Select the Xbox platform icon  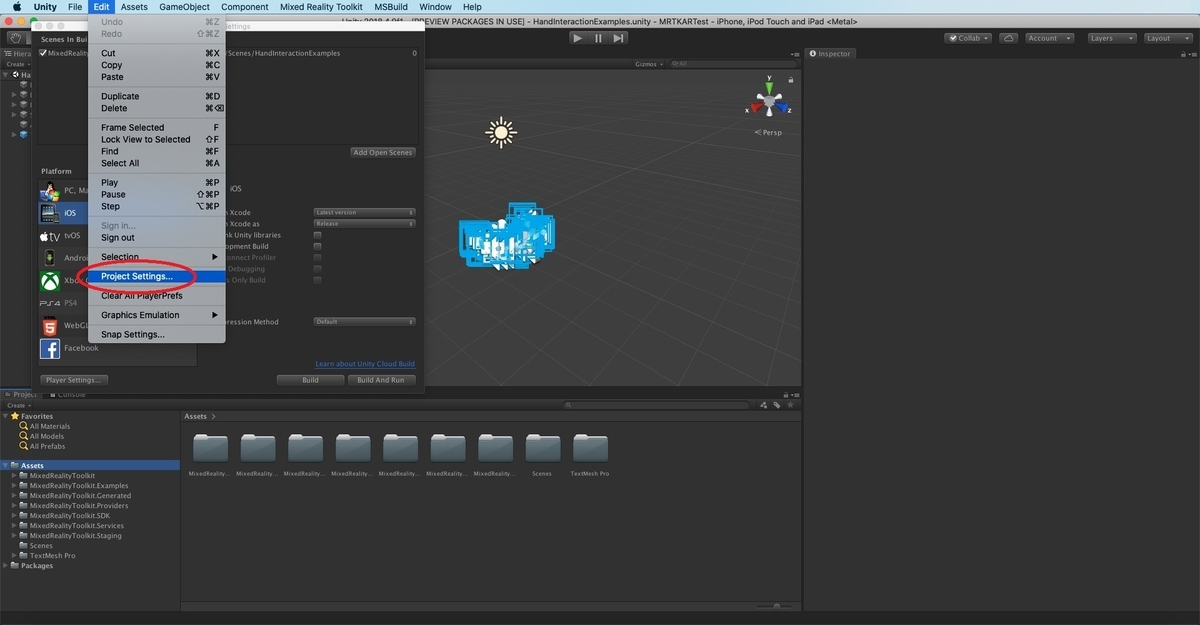[50, 281]
